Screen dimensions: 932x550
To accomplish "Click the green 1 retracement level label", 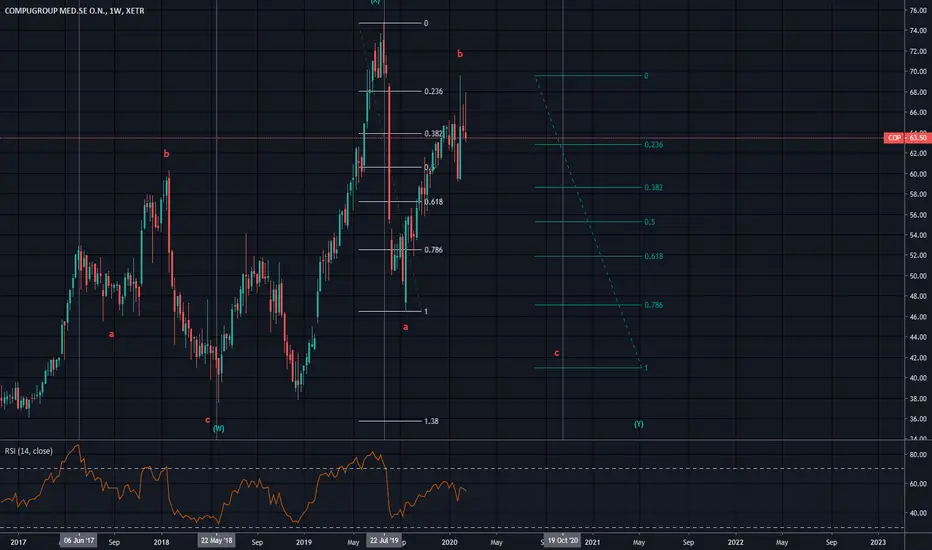I will click(646, 368).
